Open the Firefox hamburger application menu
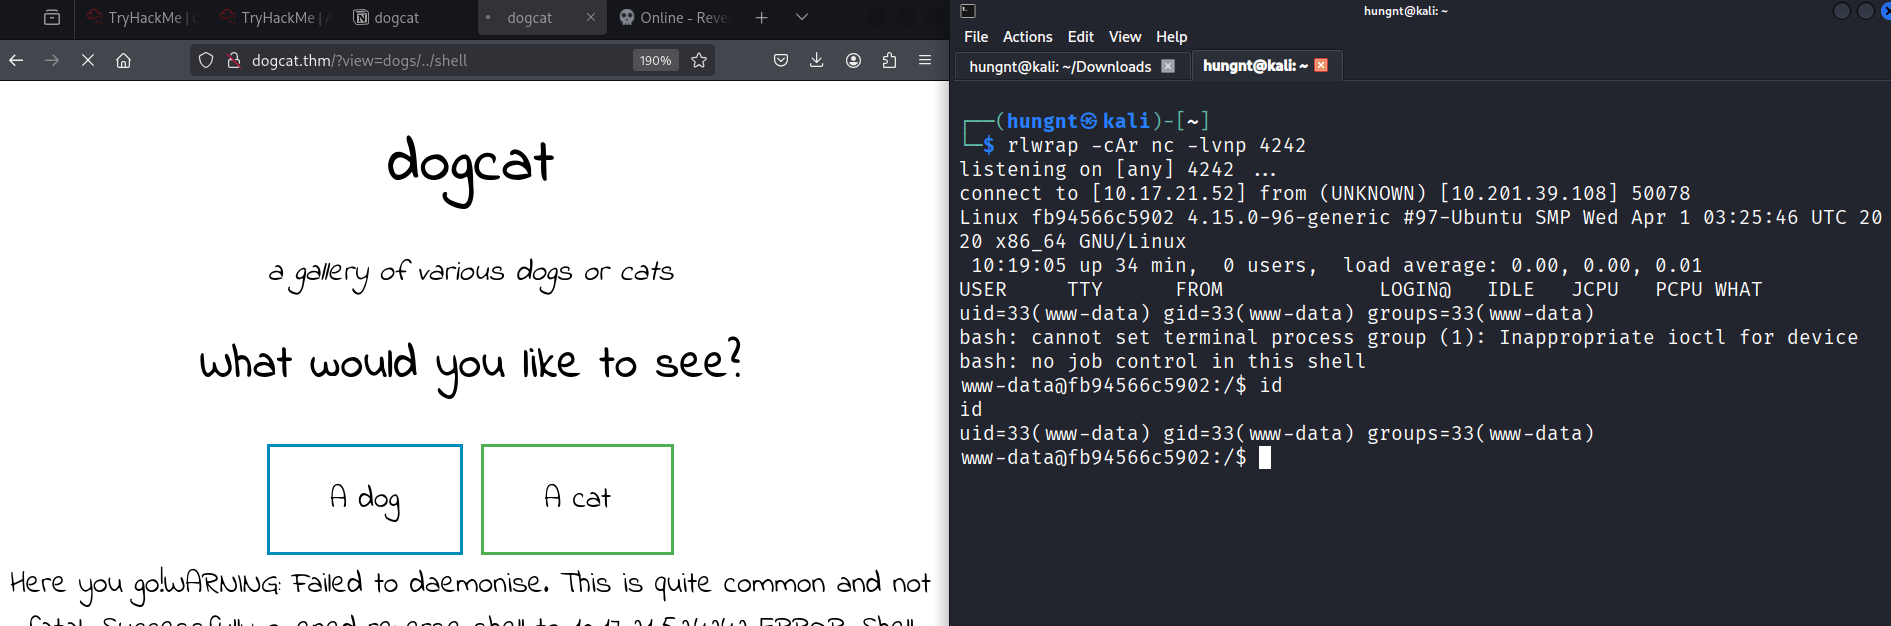 (x=925, y=60)
